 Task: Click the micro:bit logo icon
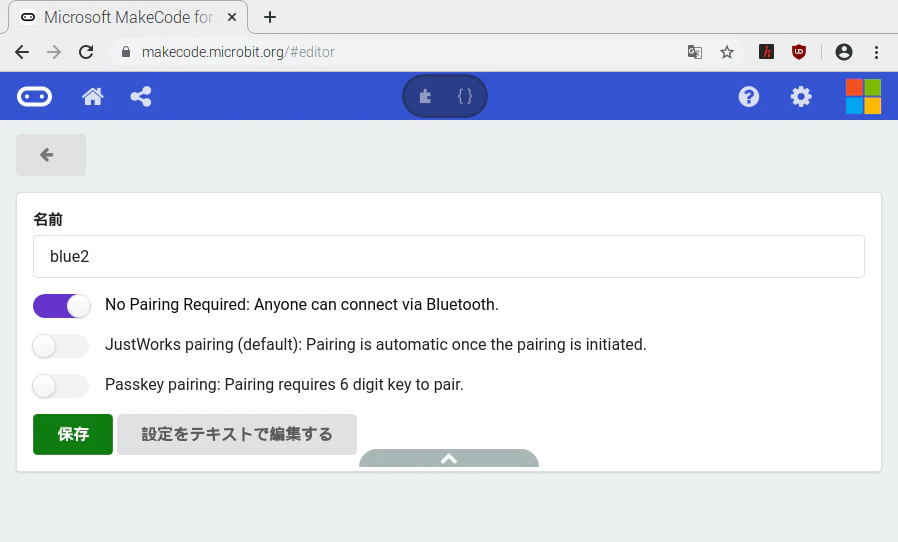point(34,96)
